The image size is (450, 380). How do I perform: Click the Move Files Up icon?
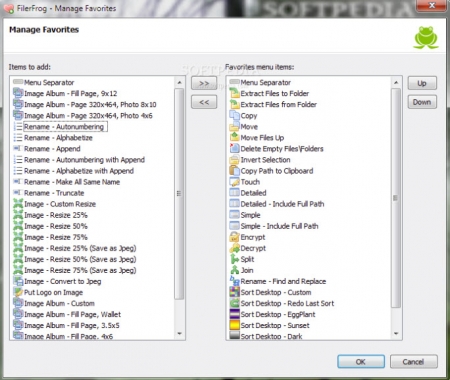pos(235,137)
